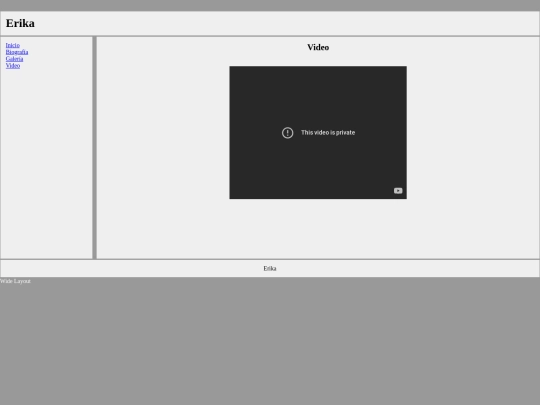This screenshot has height=405, width=540.
Task: Click the Erika site title heading
Action: click(x=20, y=23)
